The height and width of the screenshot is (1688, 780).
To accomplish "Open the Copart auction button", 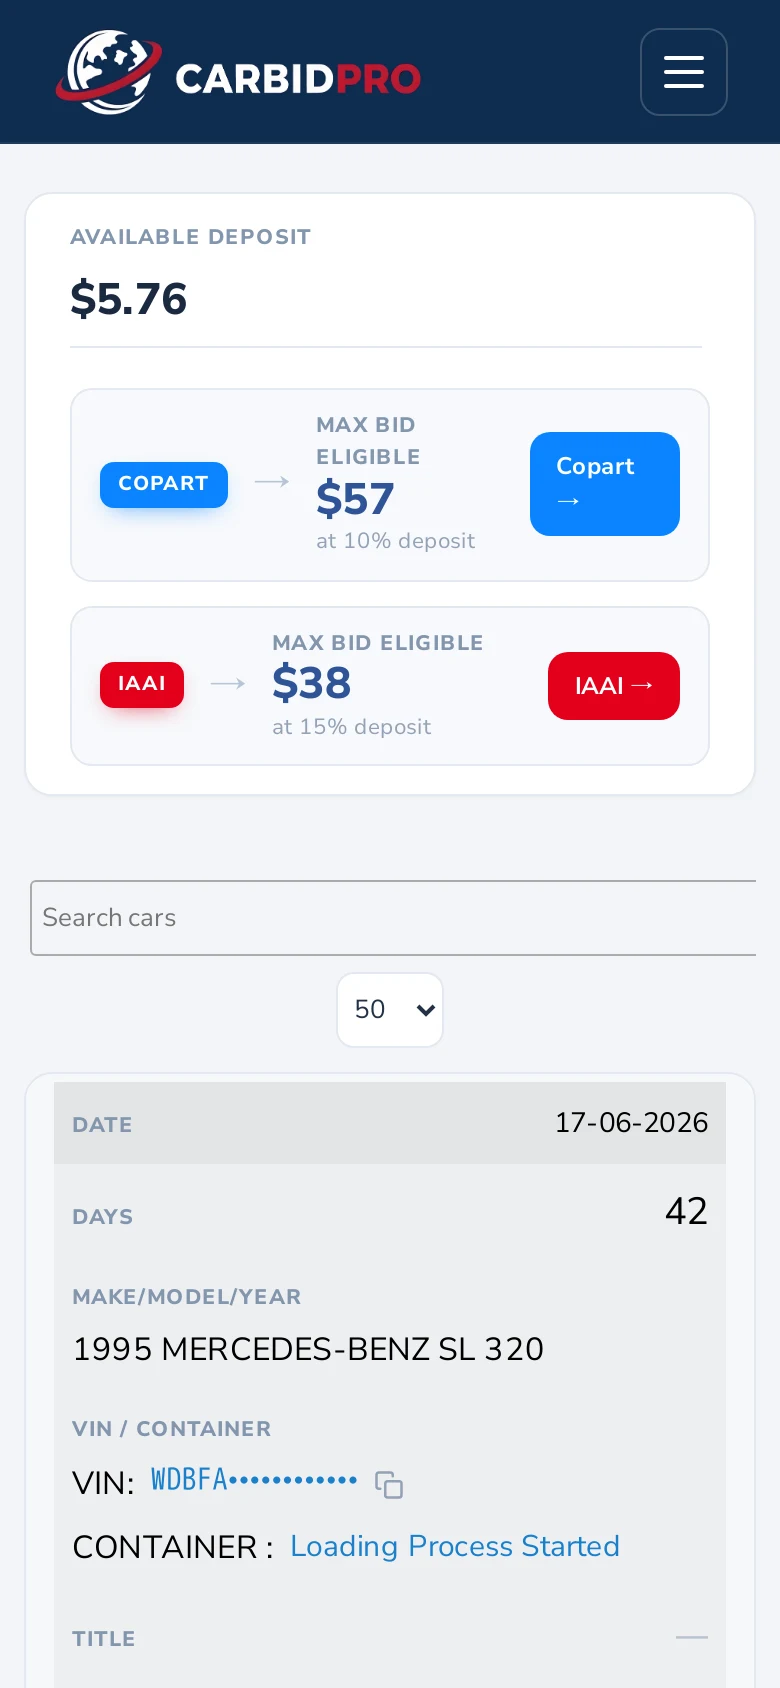I will [x=605, y=484].
